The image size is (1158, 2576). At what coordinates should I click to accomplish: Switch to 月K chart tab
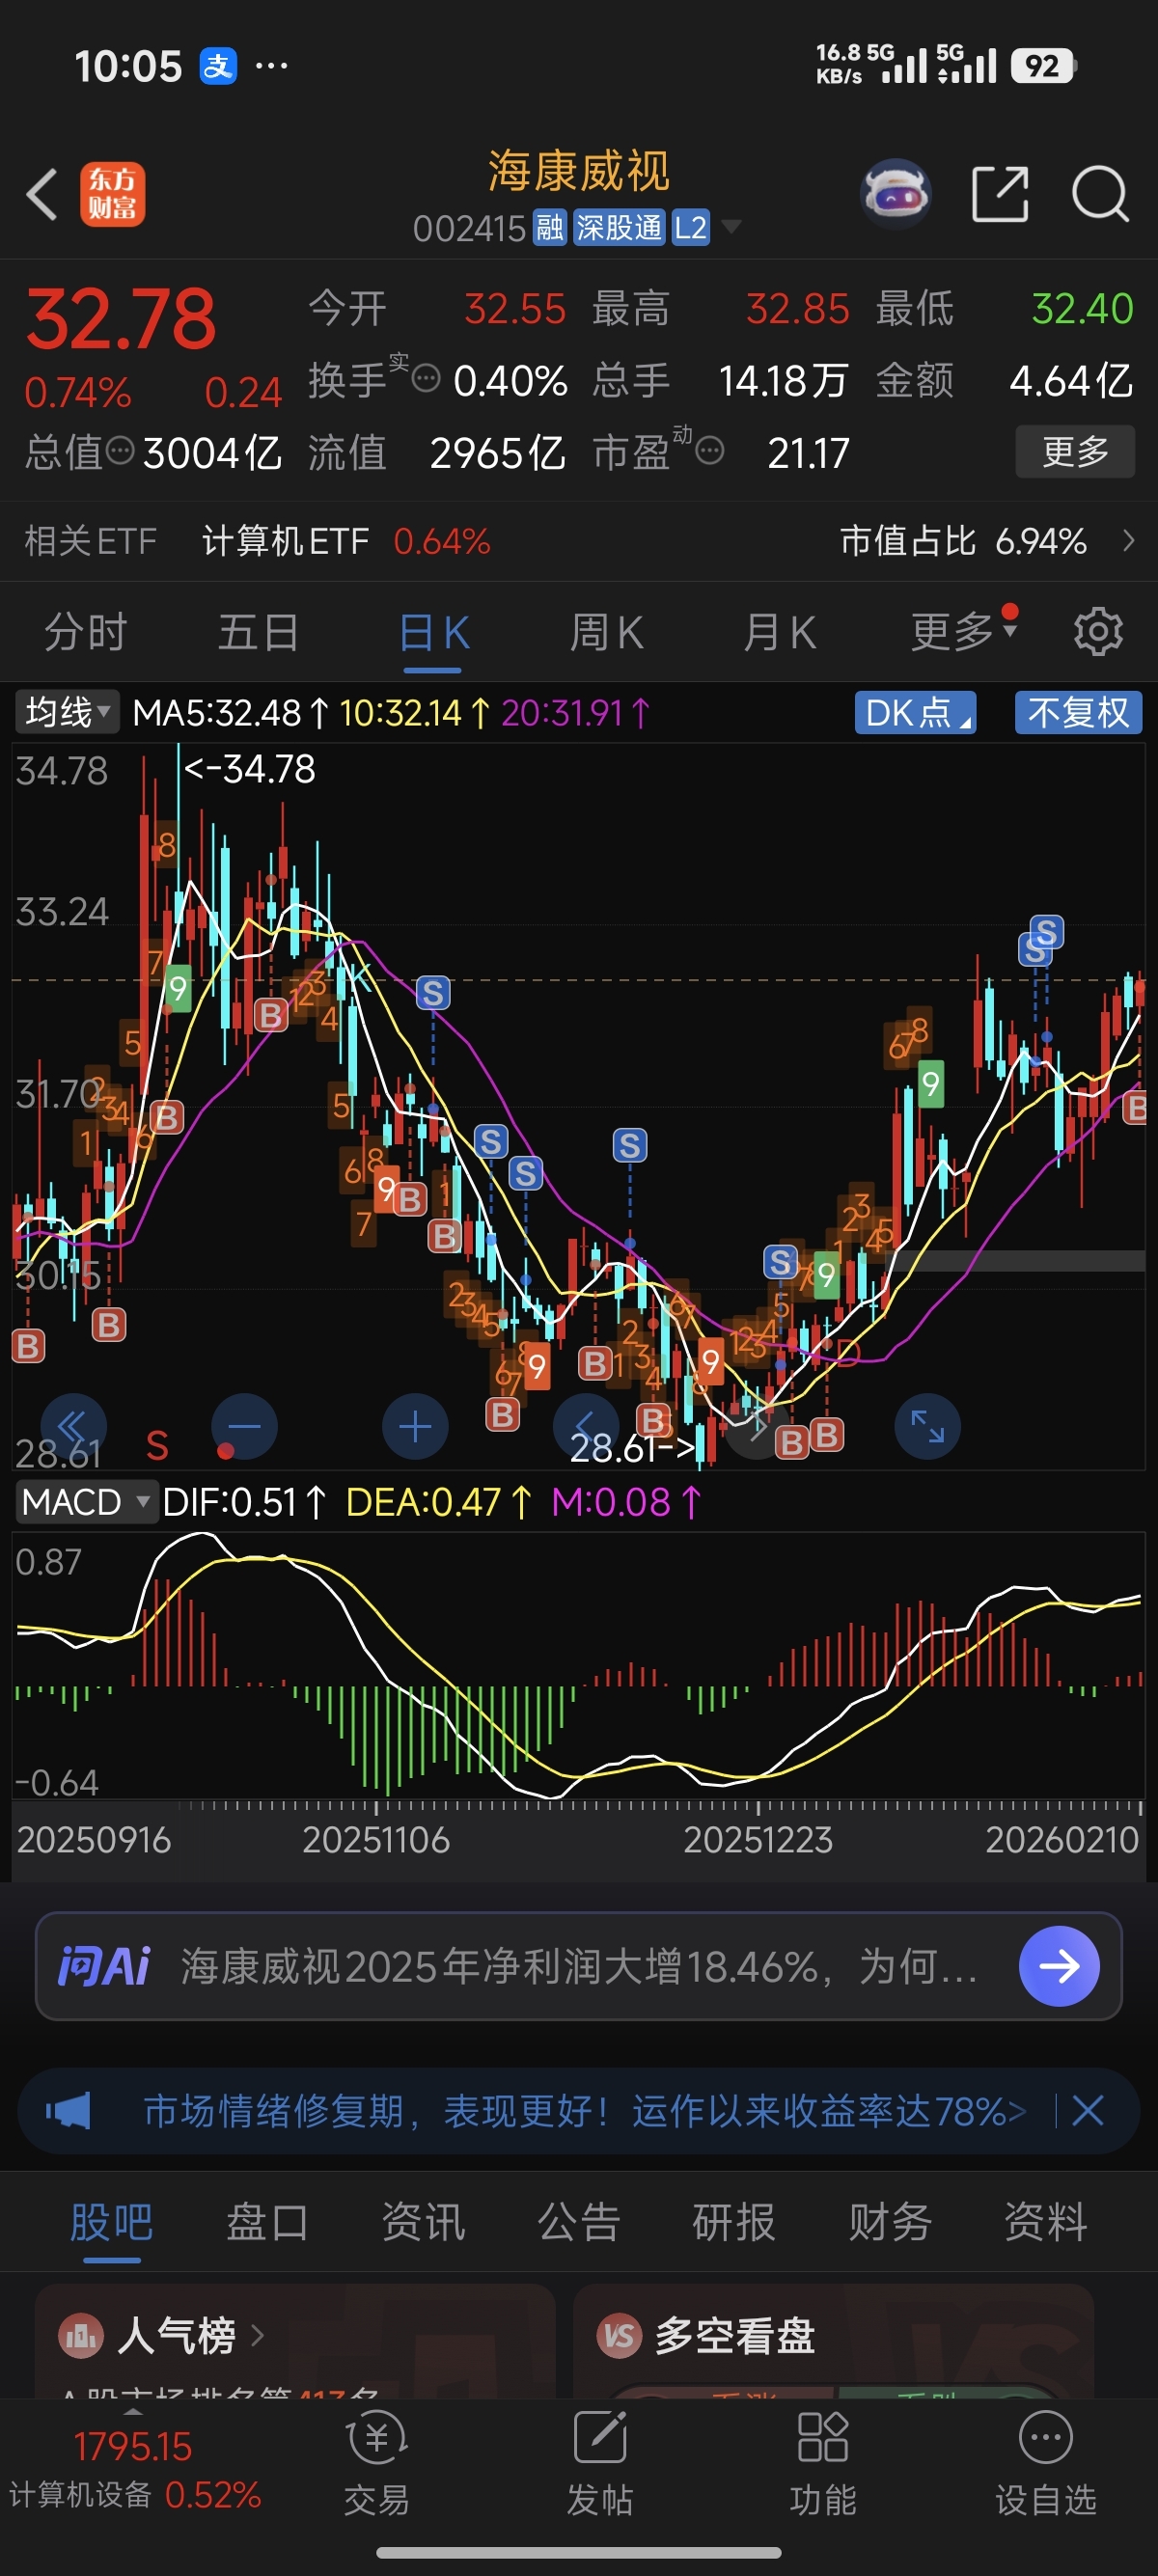[x=779, y=632]
